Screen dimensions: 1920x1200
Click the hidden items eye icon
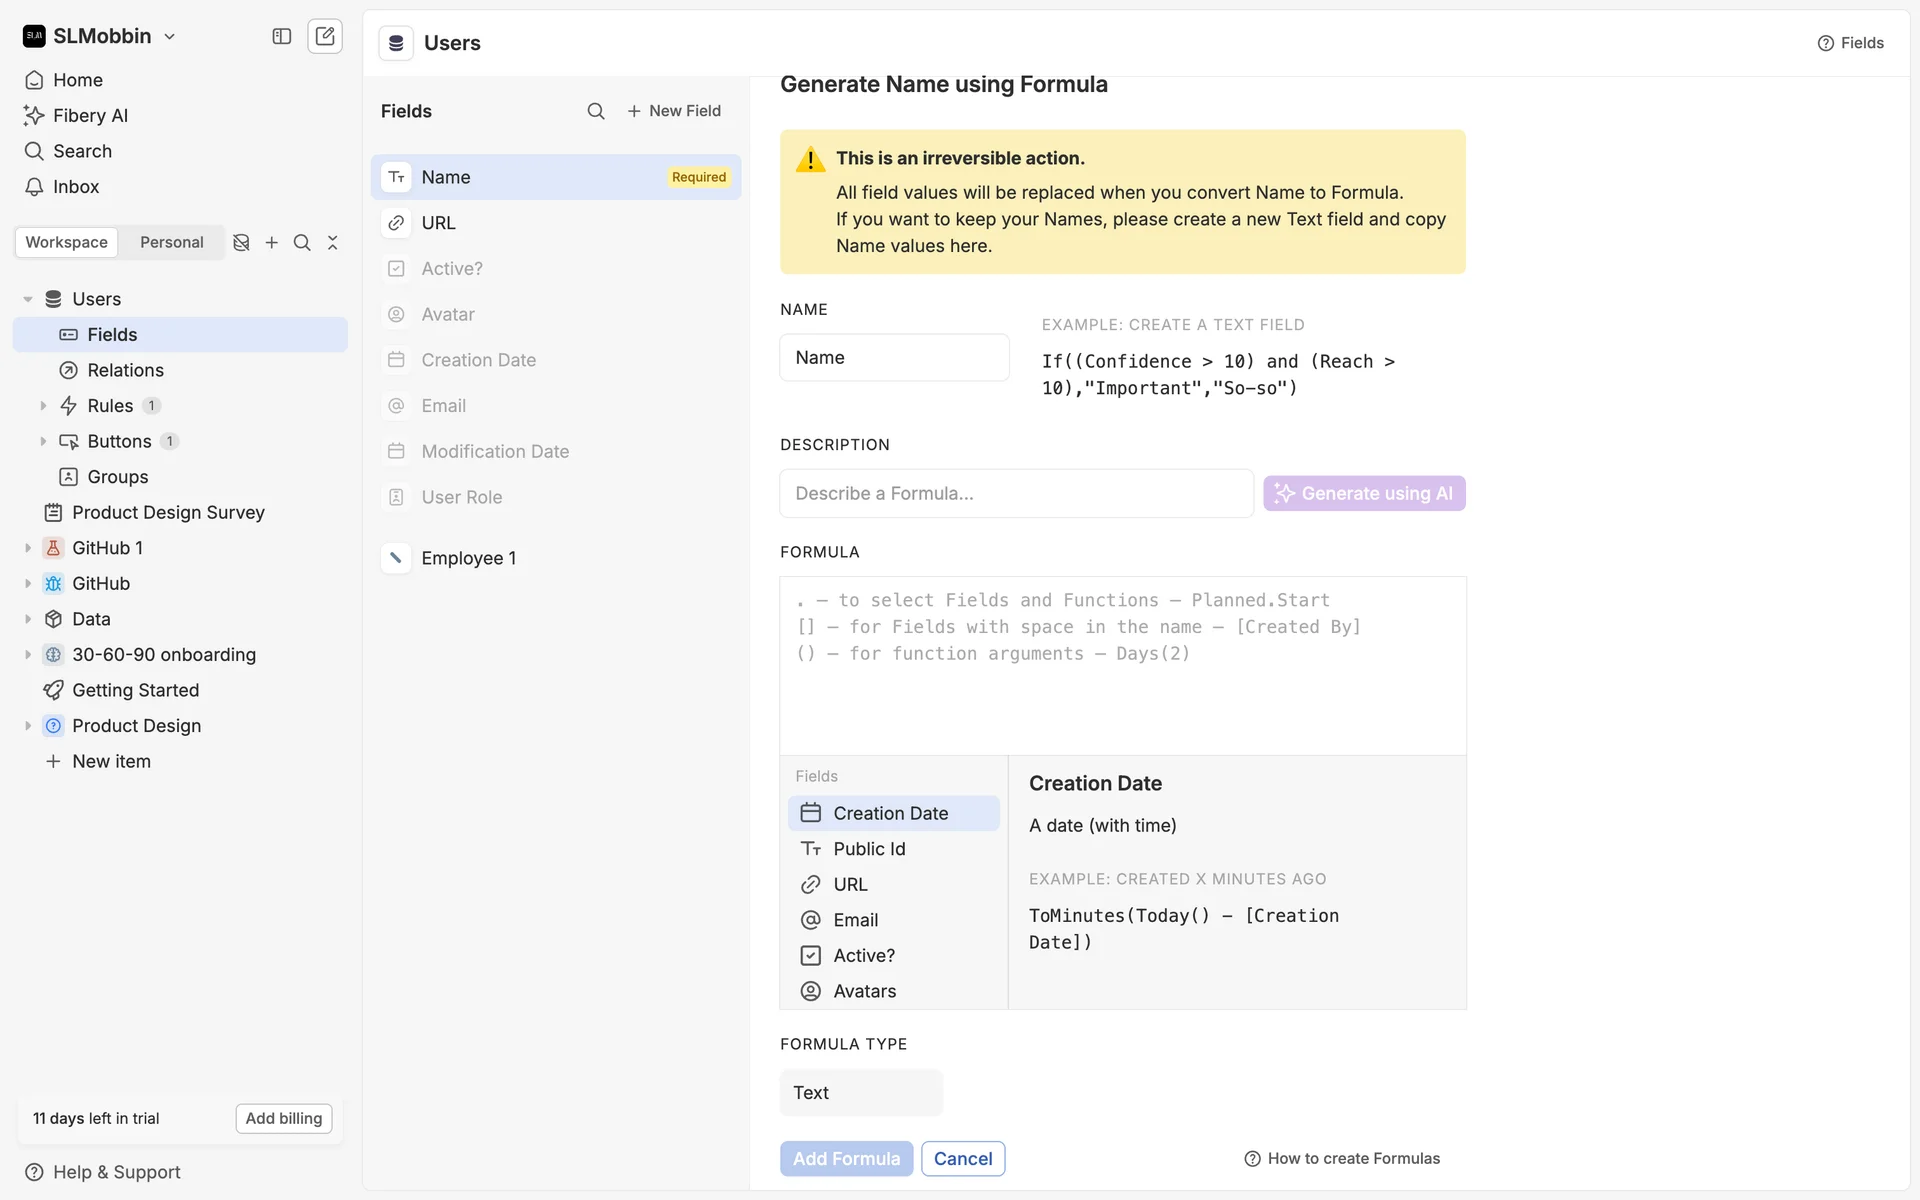241,243
